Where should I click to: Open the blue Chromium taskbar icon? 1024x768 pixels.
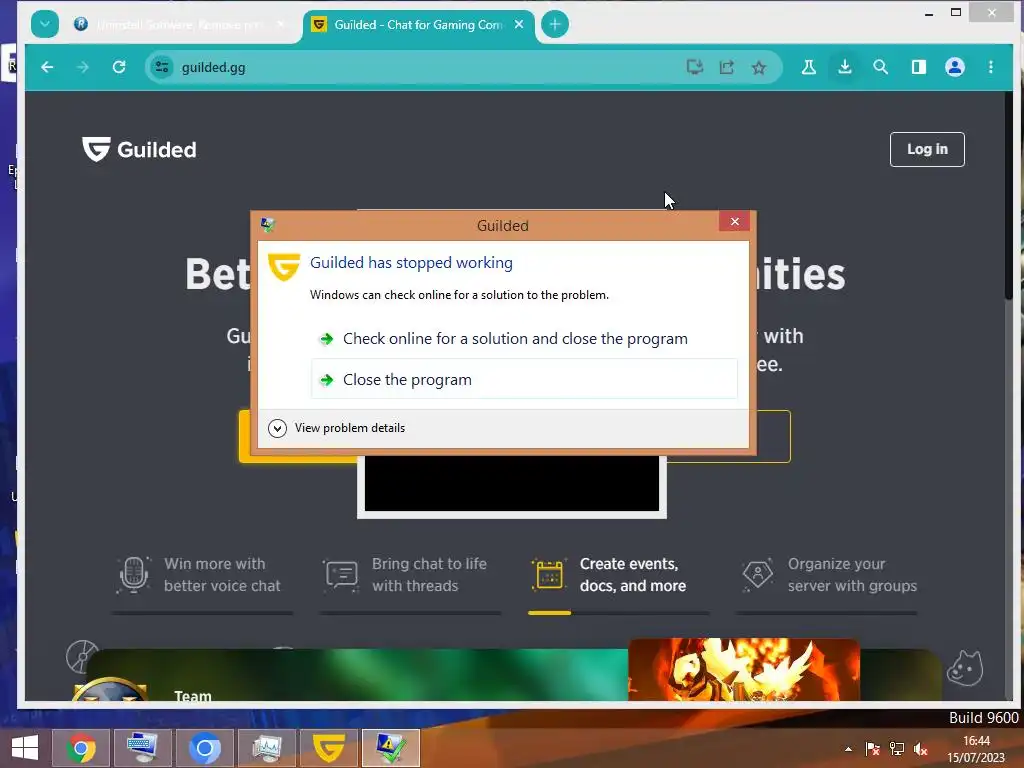coord(204,748)
